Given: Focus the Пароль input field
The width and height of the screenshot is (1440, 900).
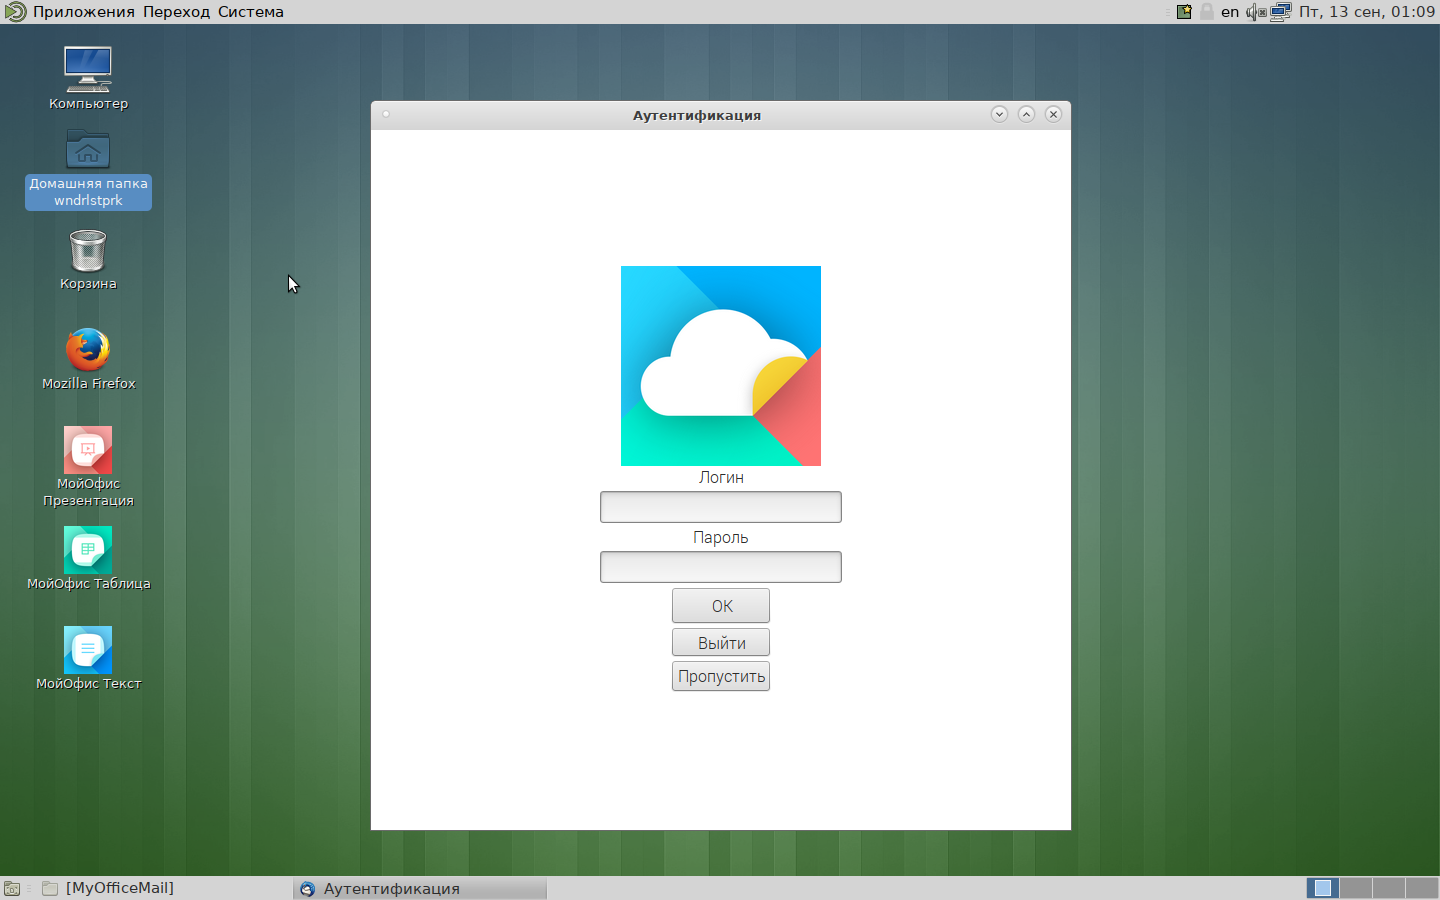Looking at the screenshot, I should point(721,567).
